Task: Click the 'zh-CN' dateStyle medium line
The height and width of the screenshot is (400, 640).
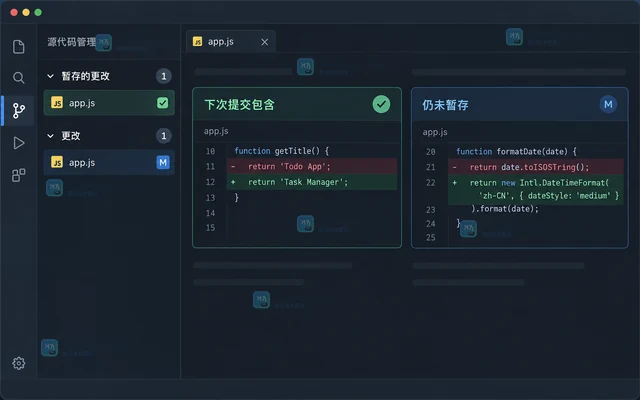Action: [549, 196]
